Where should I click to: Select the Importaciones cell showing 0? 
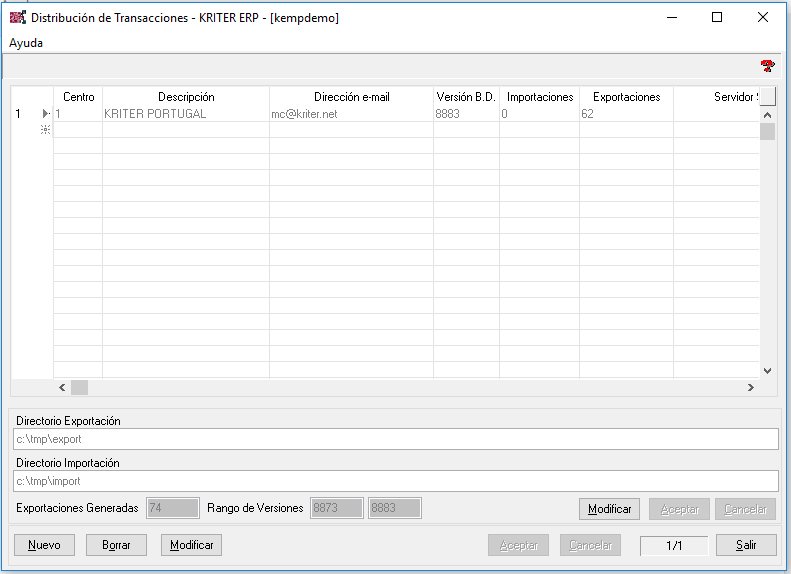[x=540, y=114]
